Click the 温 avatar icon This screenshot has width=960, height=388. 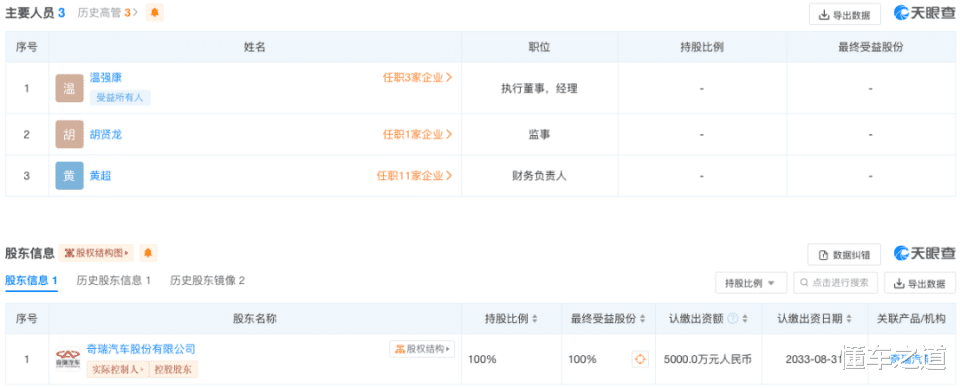click(x=69, y=88)
